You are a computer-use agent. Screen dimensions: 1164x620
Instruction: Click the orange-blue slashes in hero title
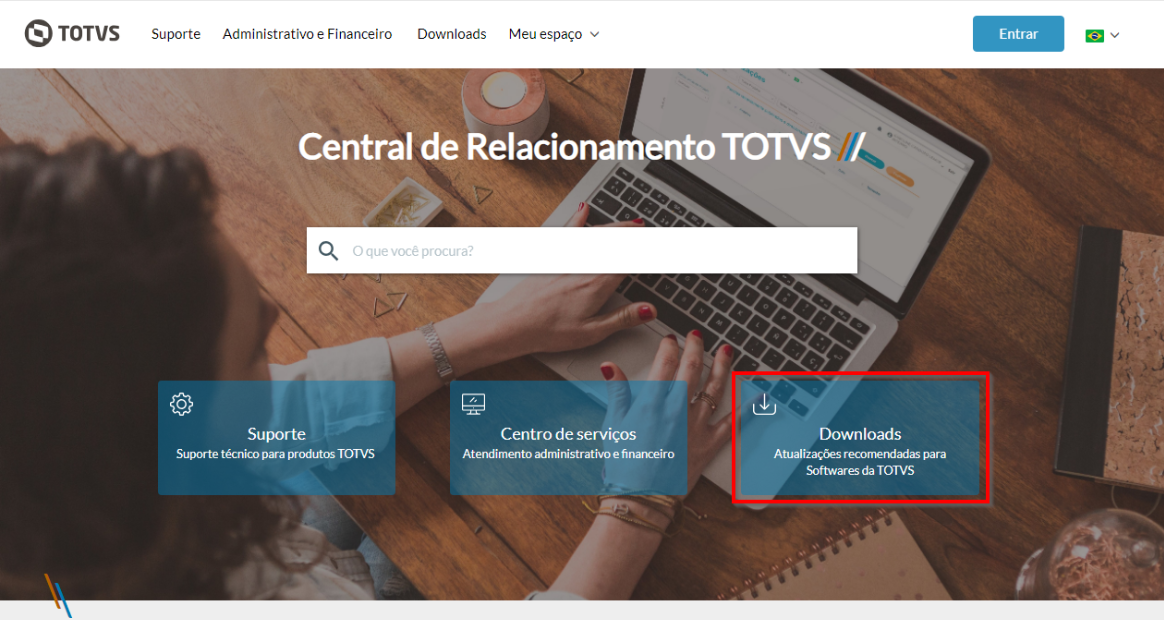click(851, 146)
